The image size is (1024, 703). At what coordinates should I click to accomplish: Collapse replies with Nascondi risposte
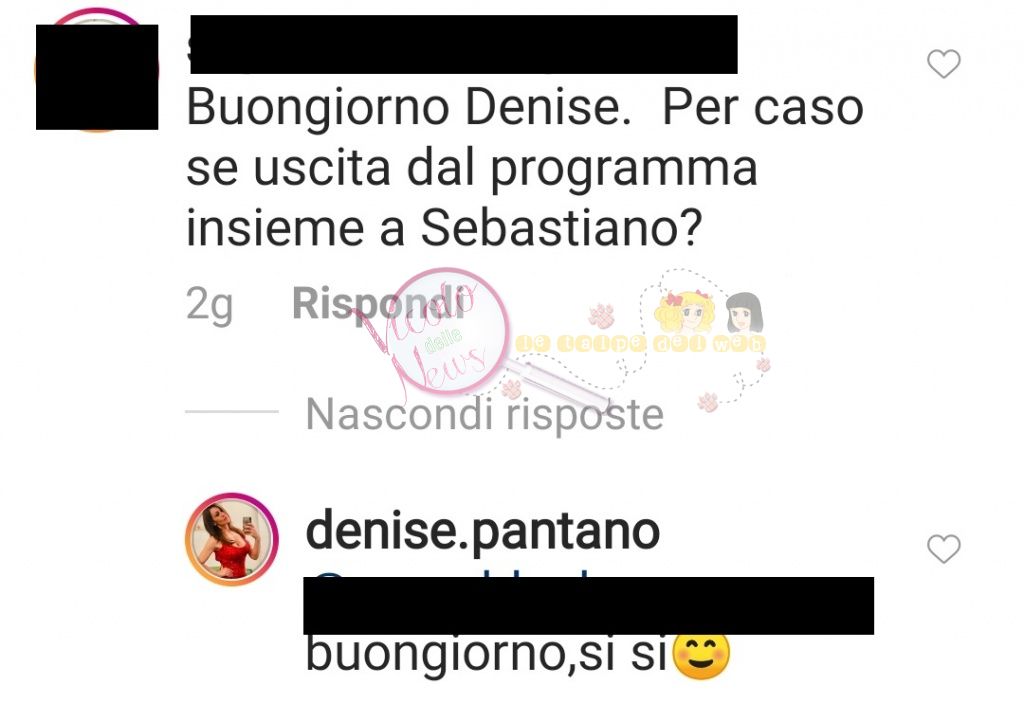[x=485, y=415]
